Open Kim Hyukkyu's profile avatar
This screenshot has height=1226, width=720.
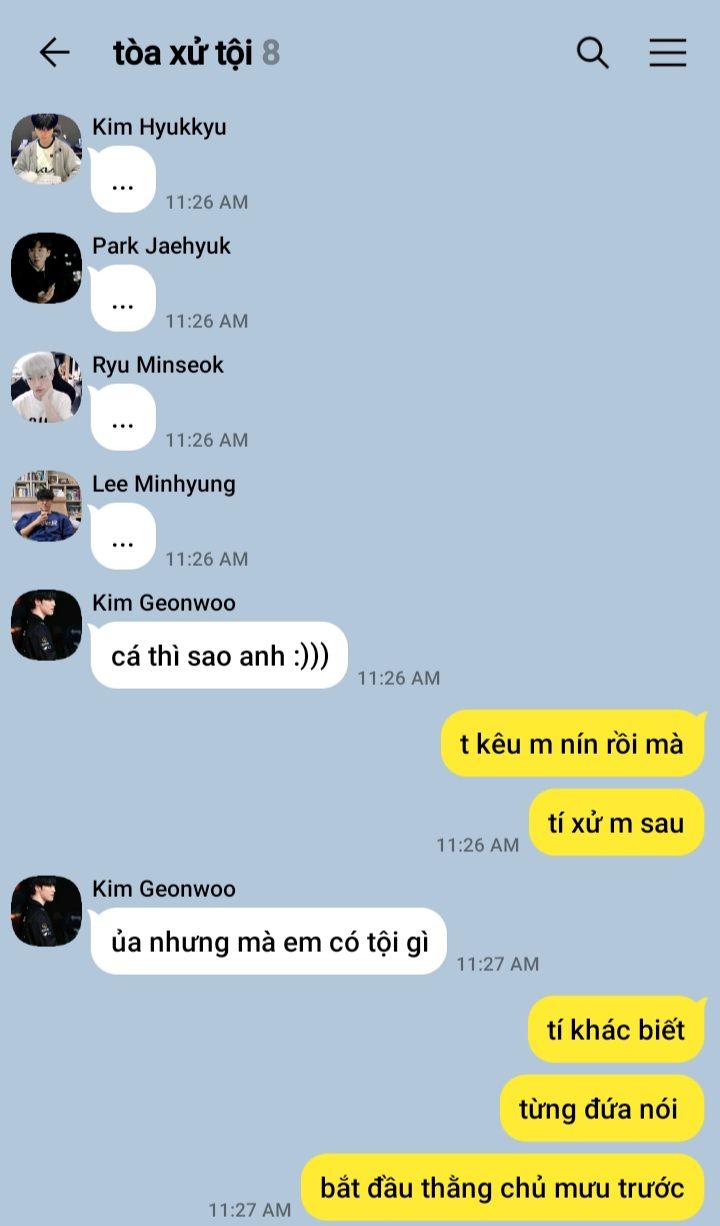(x=46, y=149)
